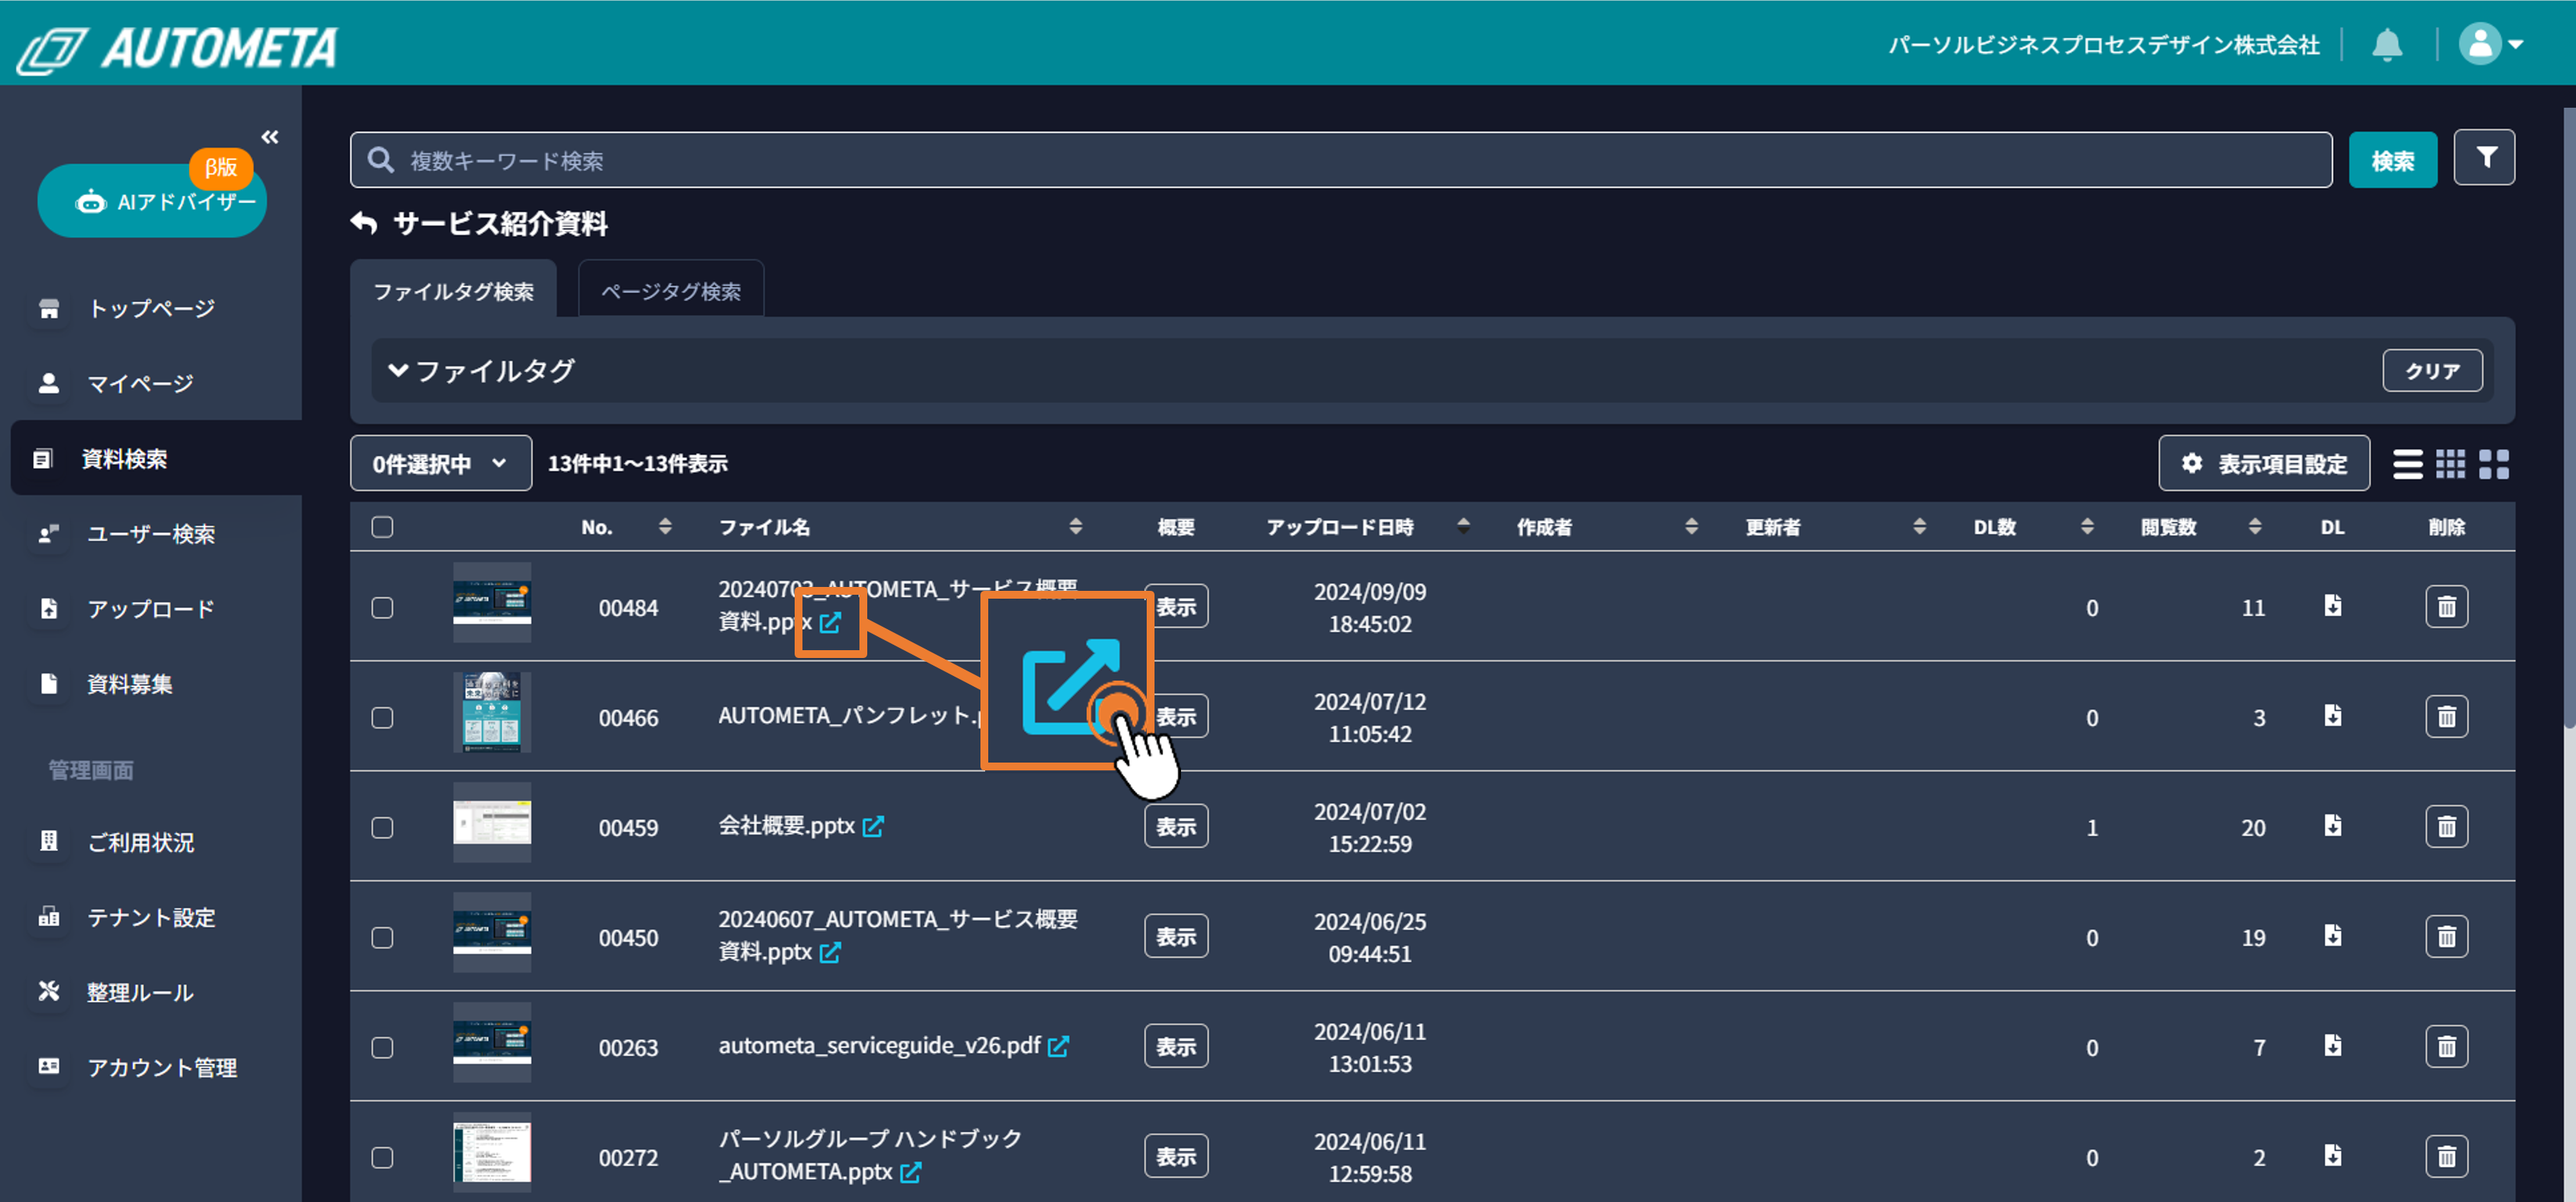The width and height of the screenshot is (2576, 1202).
Task: Click the 検索 button
Action: tap(2392, 160)
